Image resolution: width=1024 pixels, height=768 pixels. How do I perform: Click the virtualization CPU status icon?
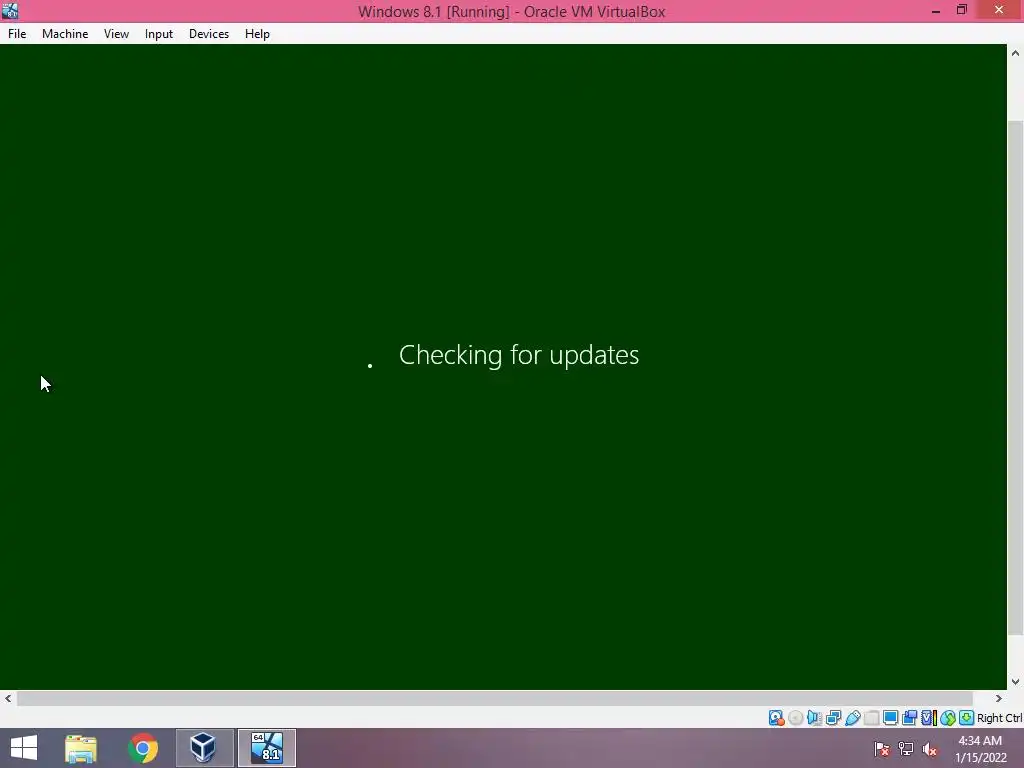(x=929, y=718)
